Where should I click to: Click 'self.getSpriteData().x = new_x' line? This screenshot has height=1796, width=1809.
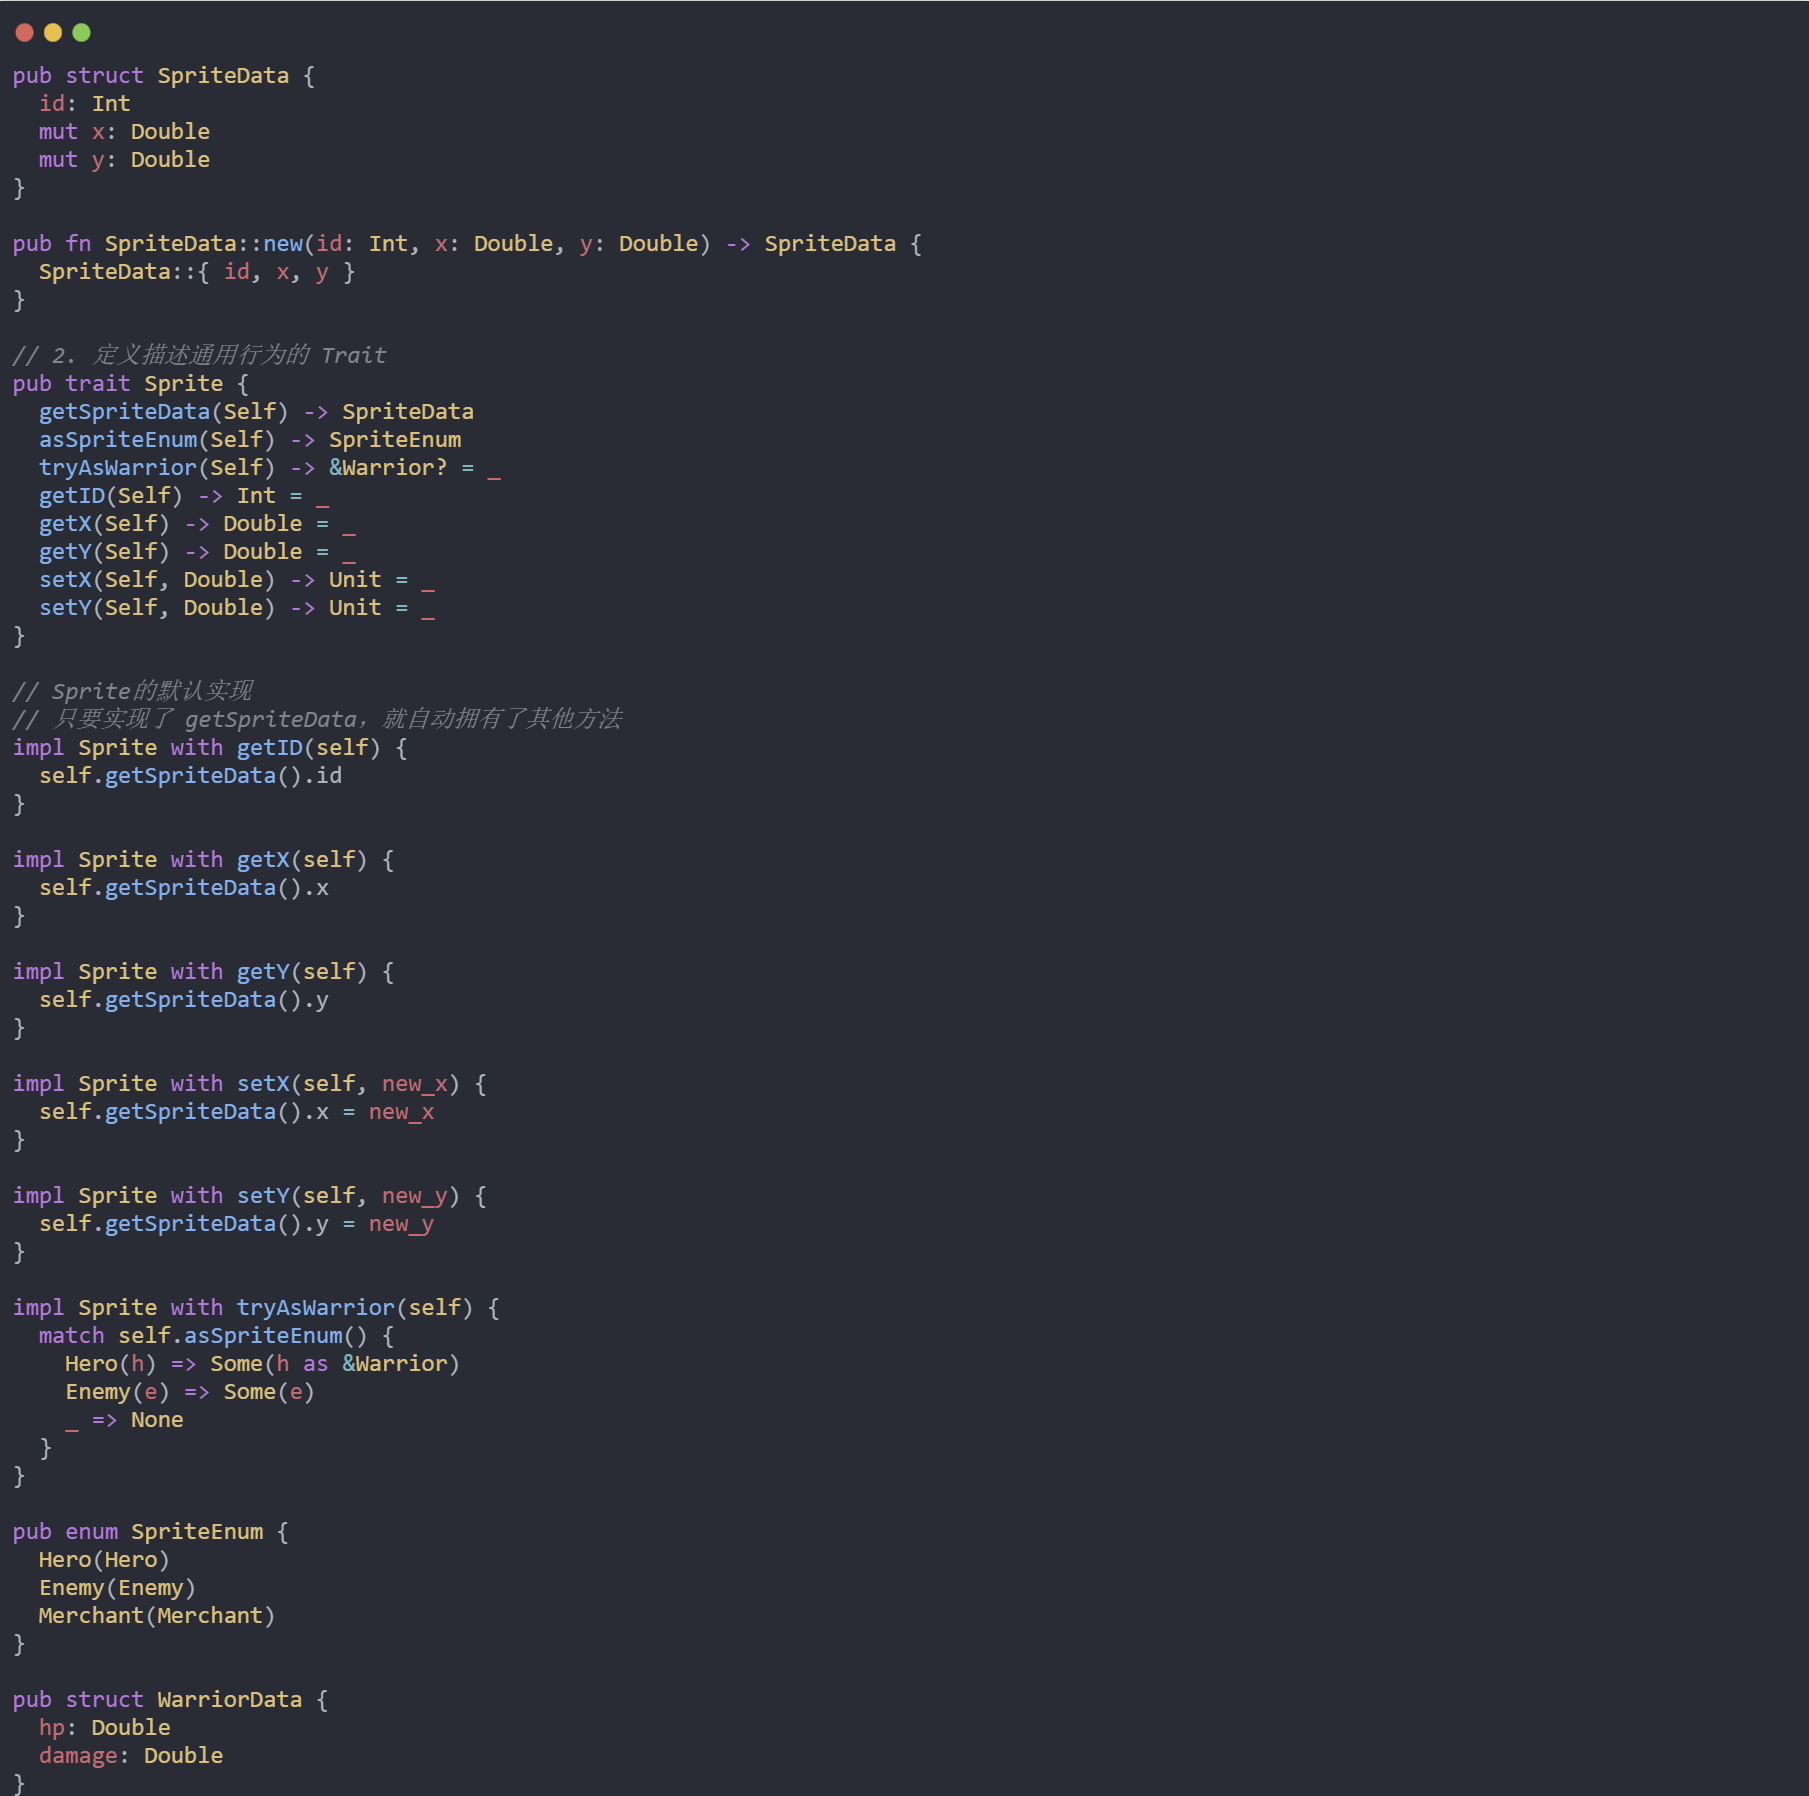[x=237, y=1112]
